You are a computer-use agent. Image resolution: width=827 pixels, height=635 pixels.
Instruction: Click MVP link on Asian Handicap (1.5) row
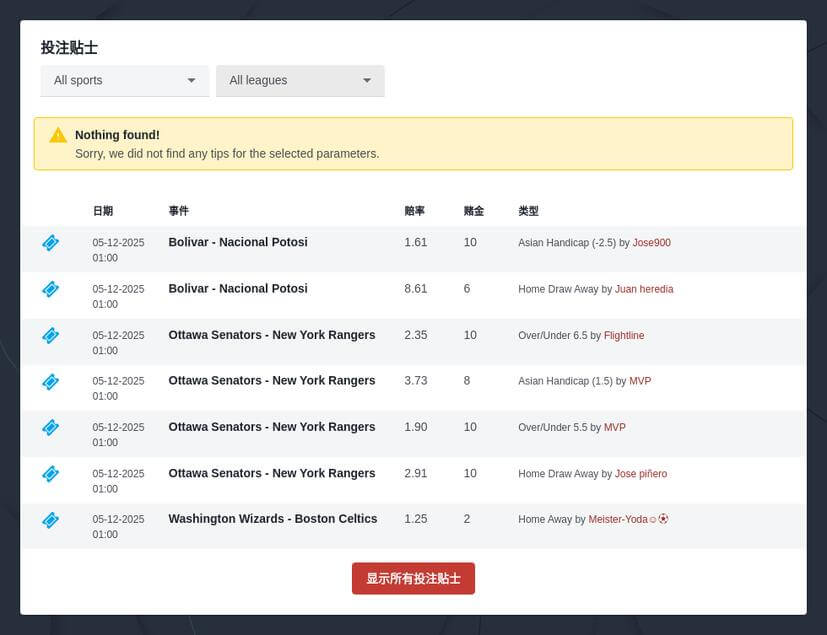(640, 381)
